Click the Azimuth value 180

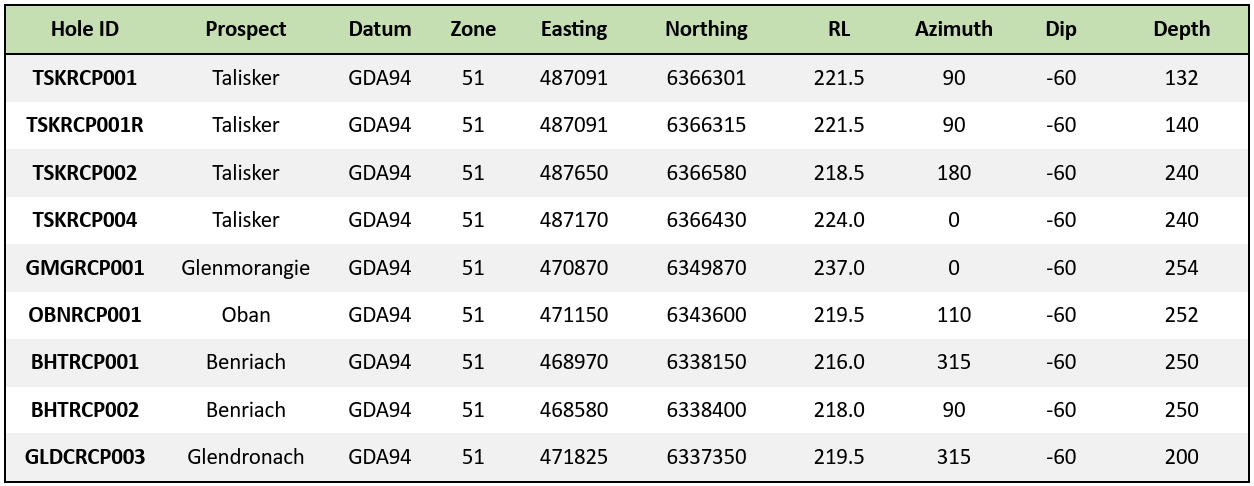click(953, 173)
